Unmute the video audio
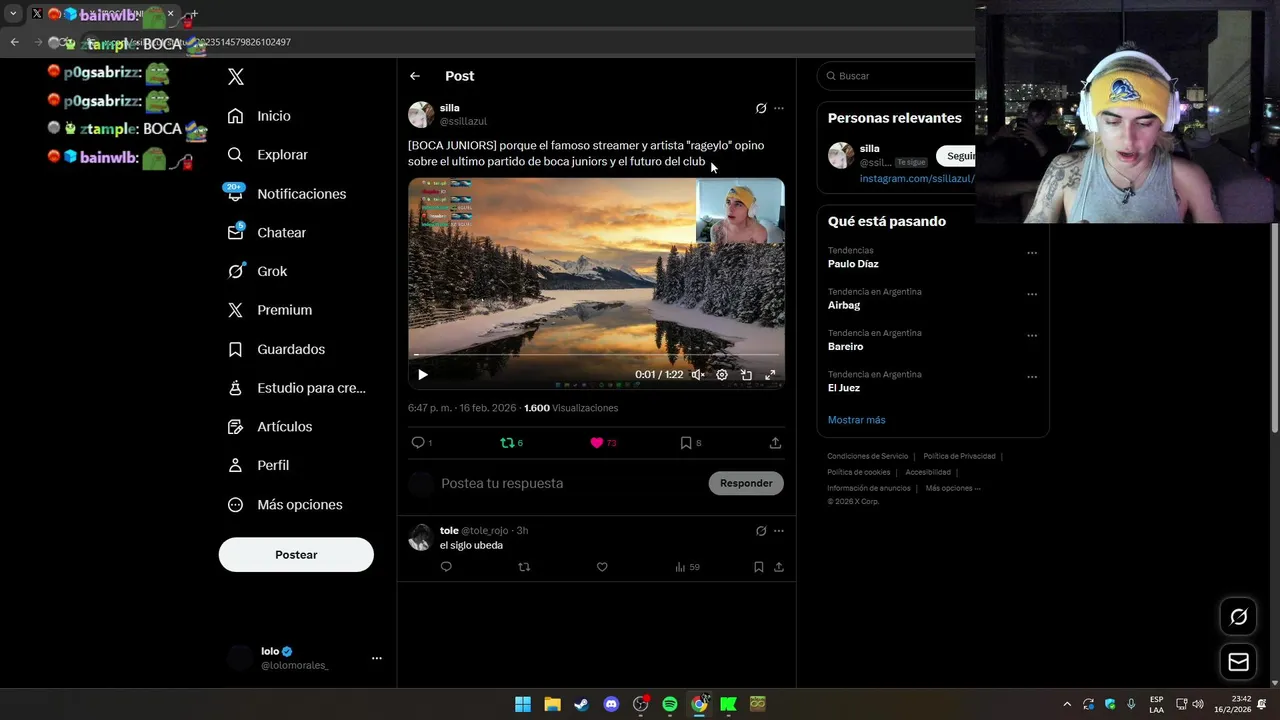Image resolution: width=1280 pixels, height=720 pixels. pyautogui.click(x=698, y=375)
